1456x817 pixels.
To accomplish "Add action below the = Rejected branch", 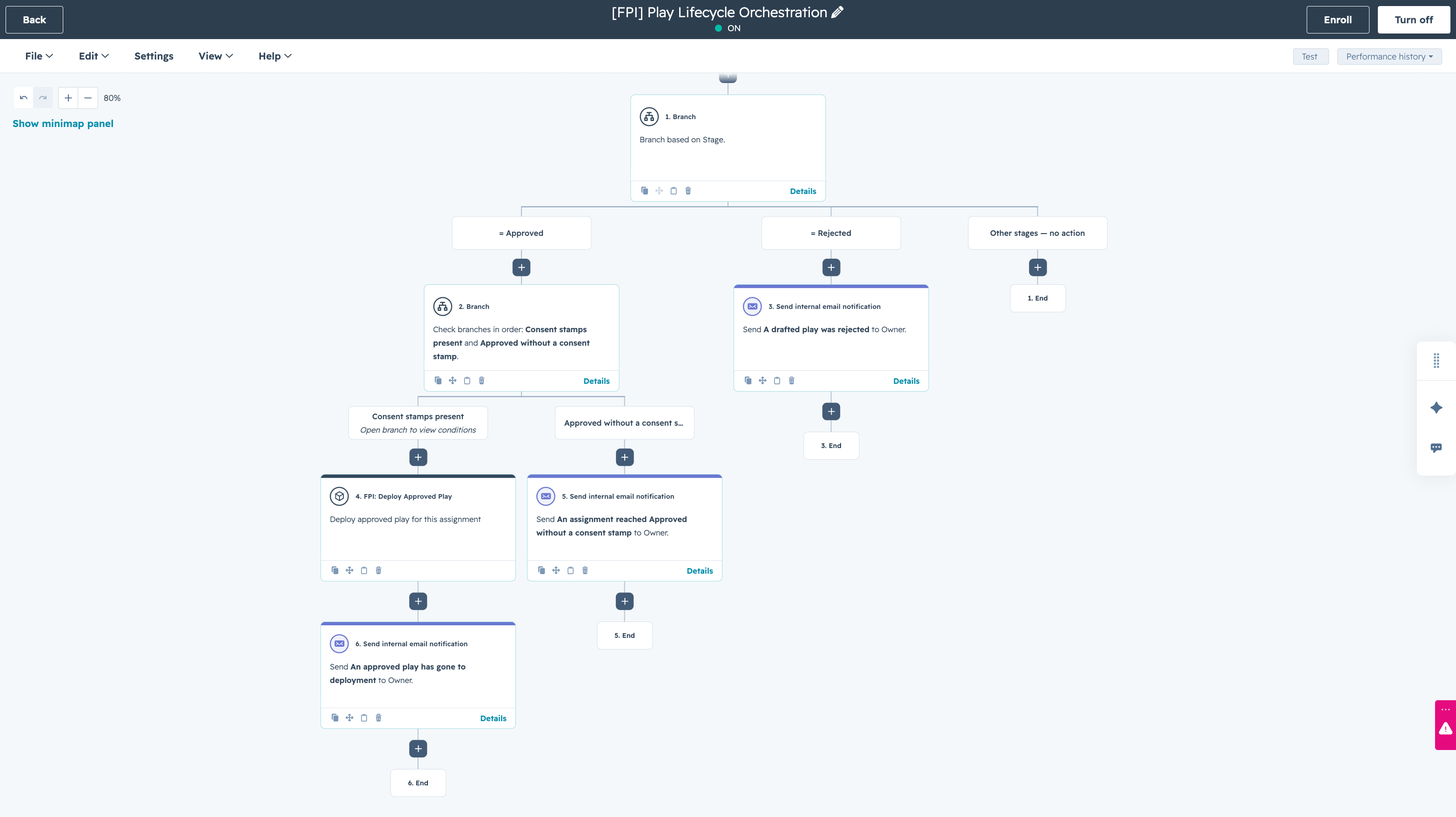I will [831, 268].
